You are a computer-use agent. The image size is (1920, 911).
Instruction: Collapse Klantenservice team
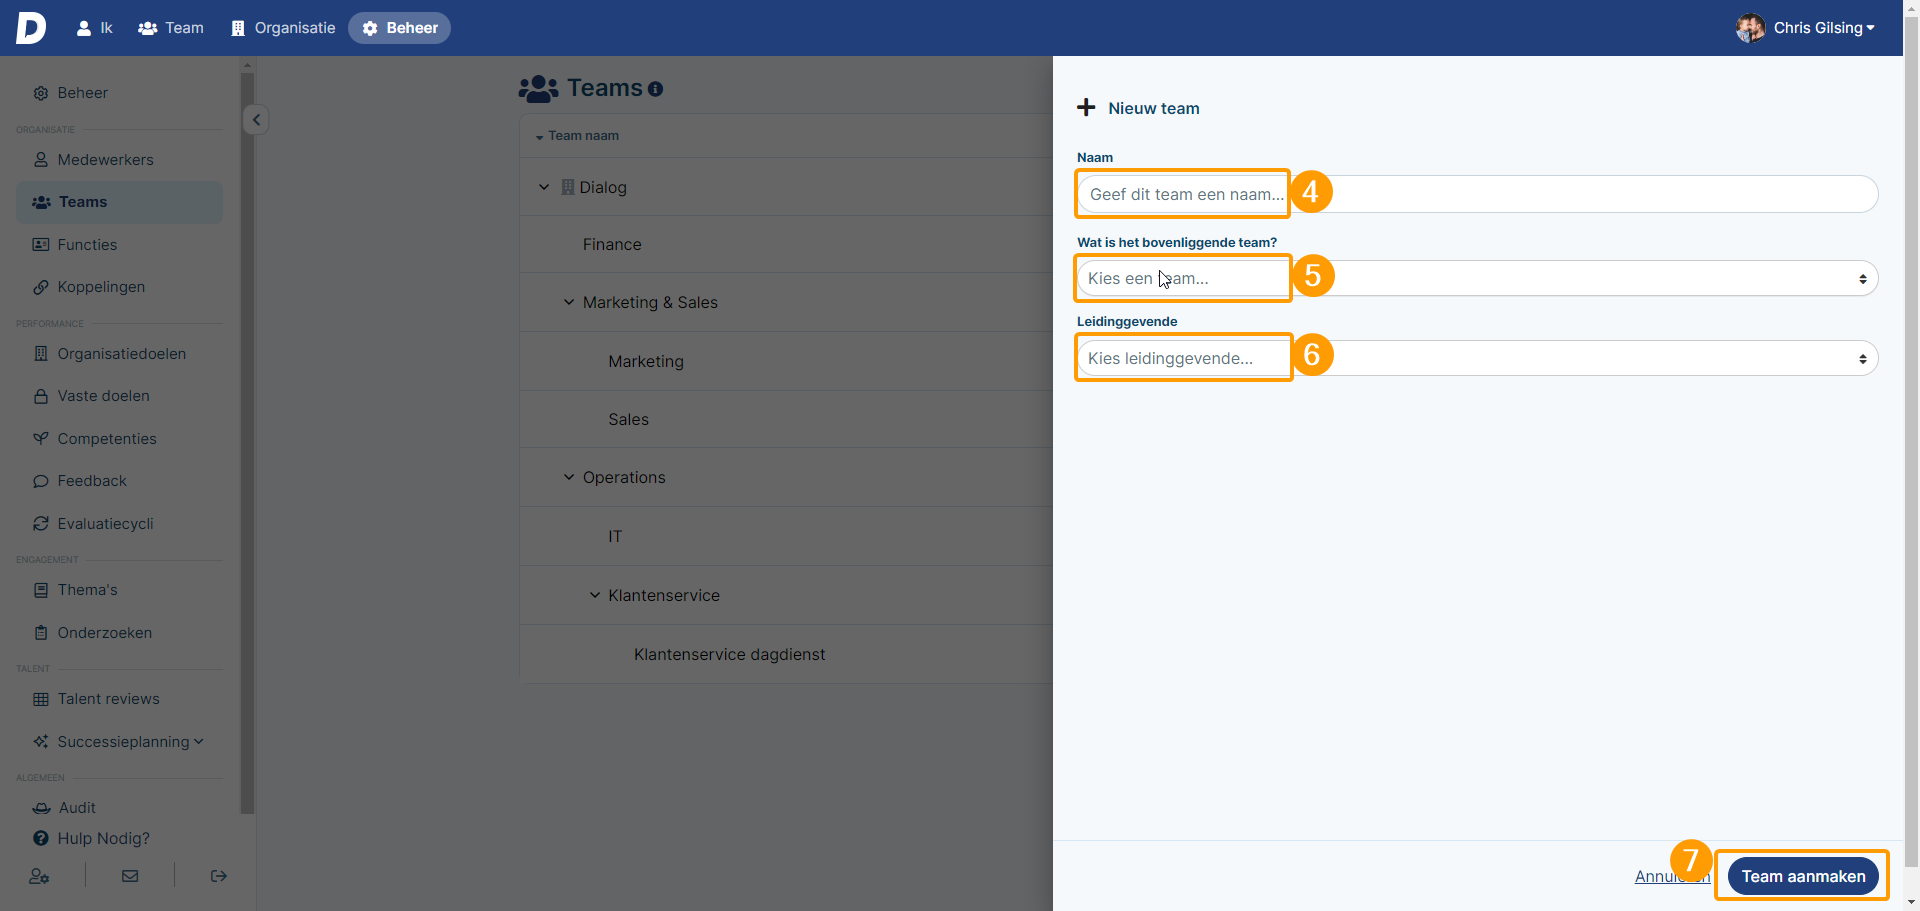point(595,595)
